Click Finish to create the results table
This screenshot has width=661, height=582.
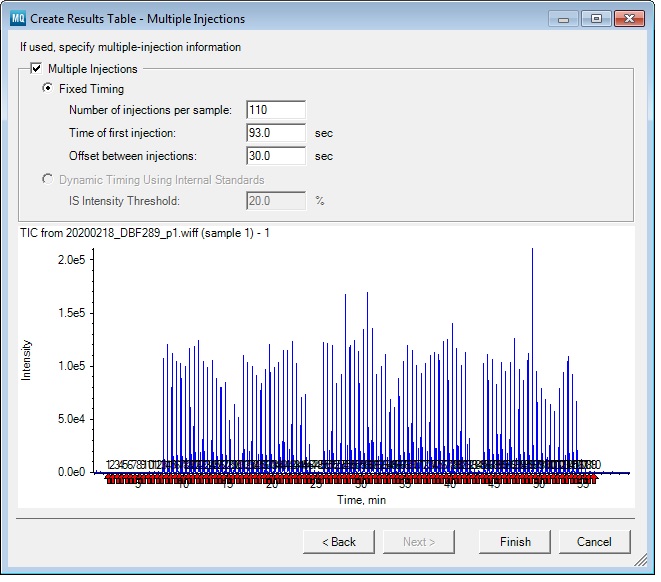(x=515, y=542)
